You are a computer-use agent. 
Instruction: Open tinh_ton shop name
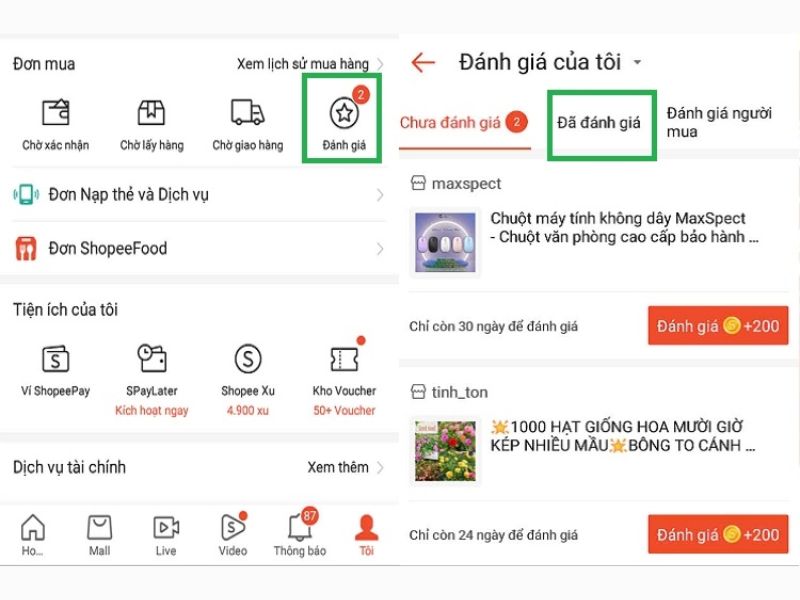click(x=460, y=392)
